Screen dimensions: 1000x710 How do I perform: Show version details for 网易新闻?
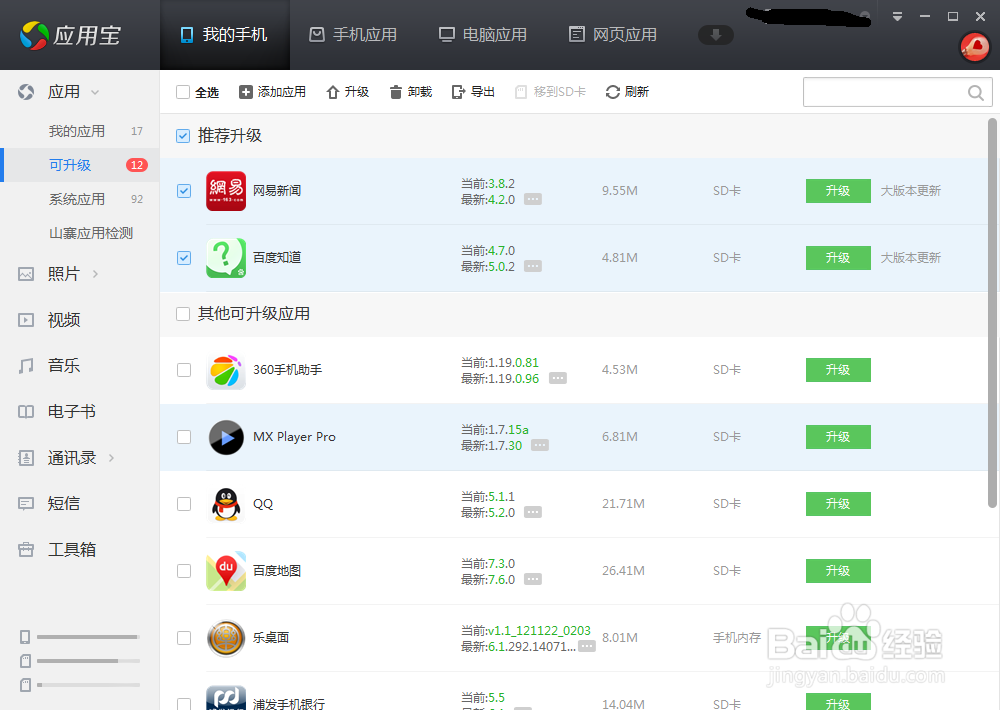(533, 199)
